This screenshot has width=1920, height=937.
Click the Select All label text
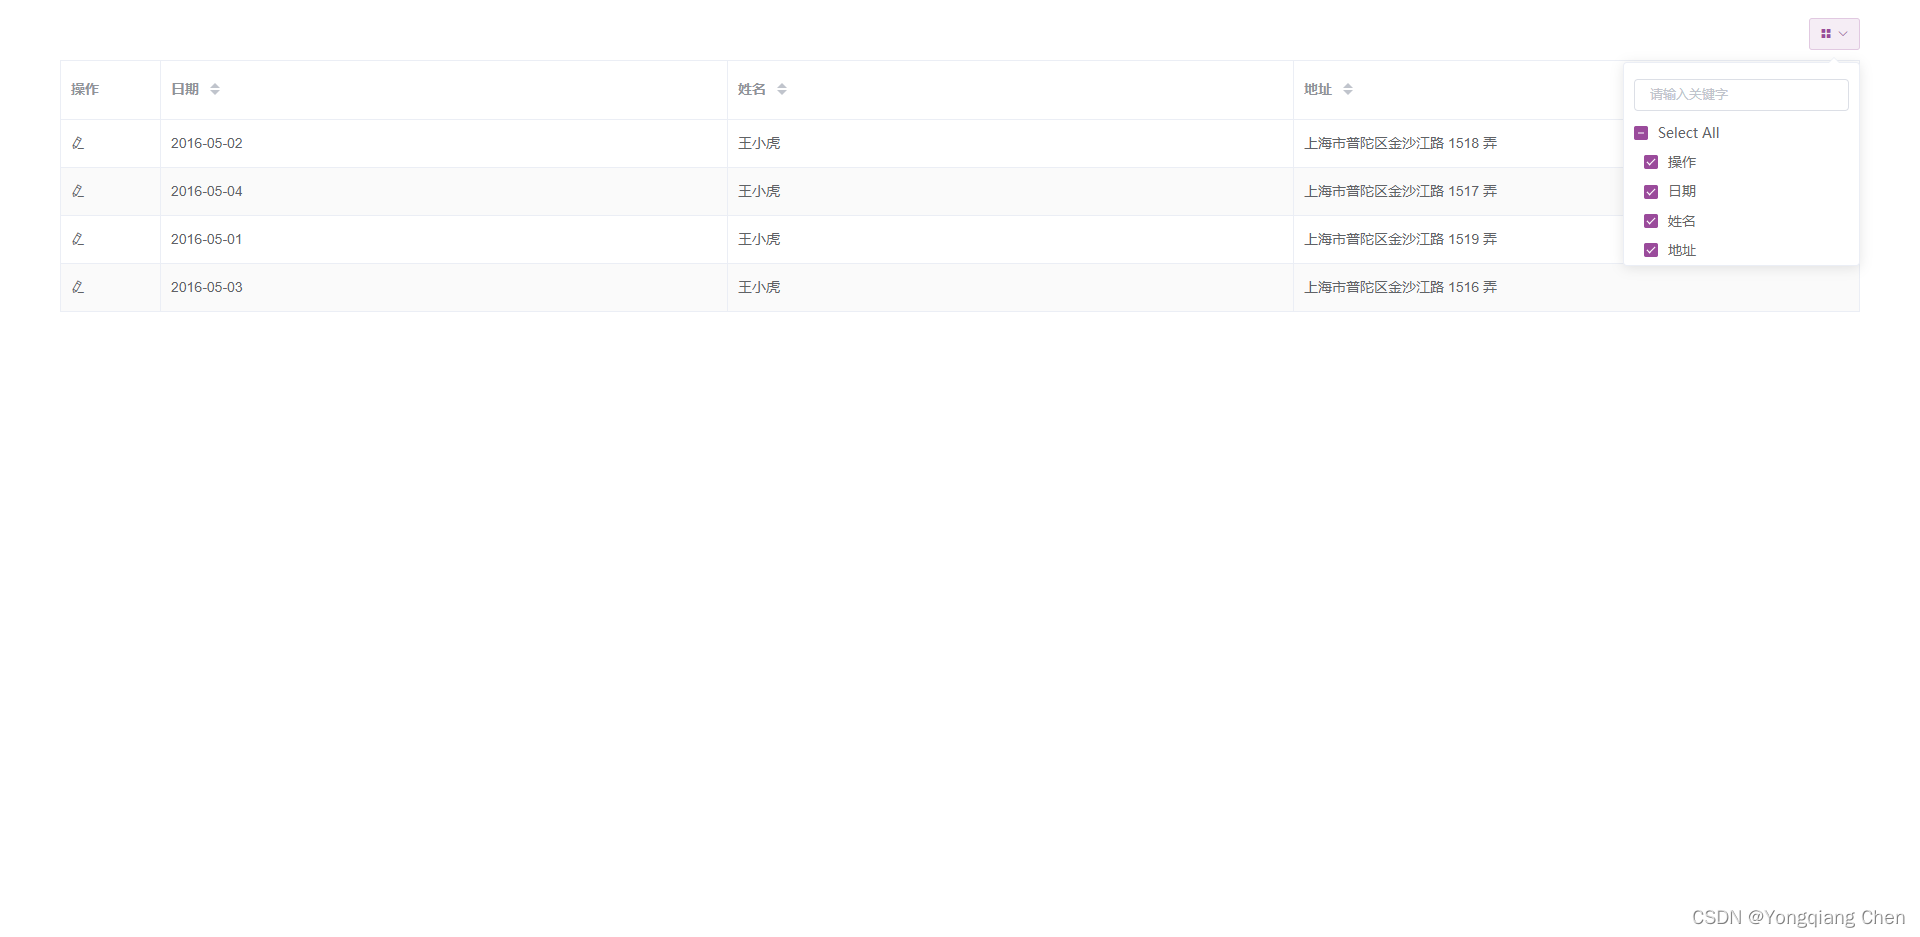point(1688,133)
